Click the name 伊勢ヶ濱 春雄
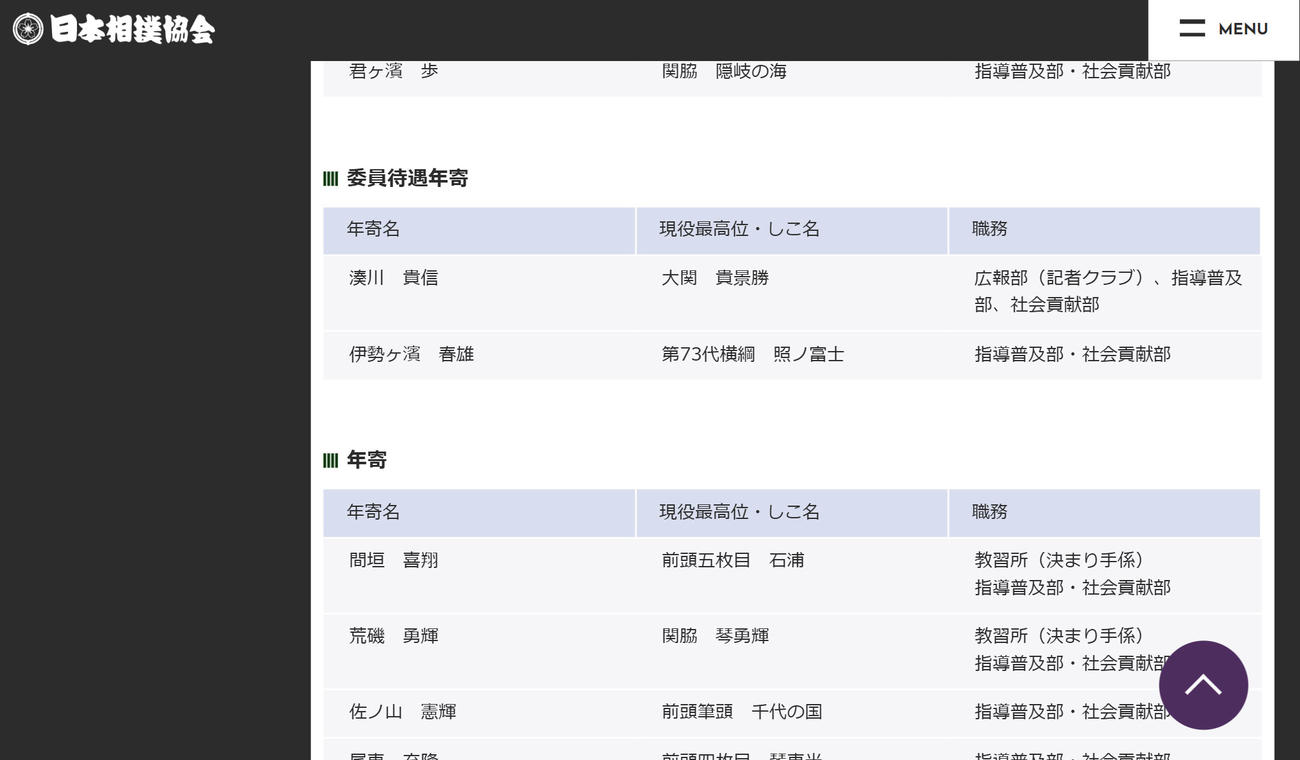1300x760 pixels. coord(411,354)
